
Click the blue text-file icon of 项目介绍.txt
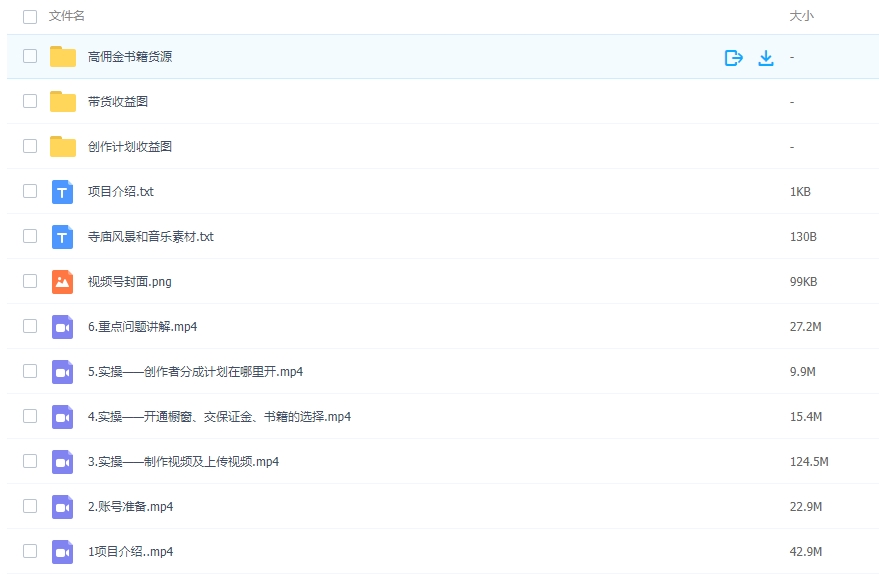(x=63, y=191)
